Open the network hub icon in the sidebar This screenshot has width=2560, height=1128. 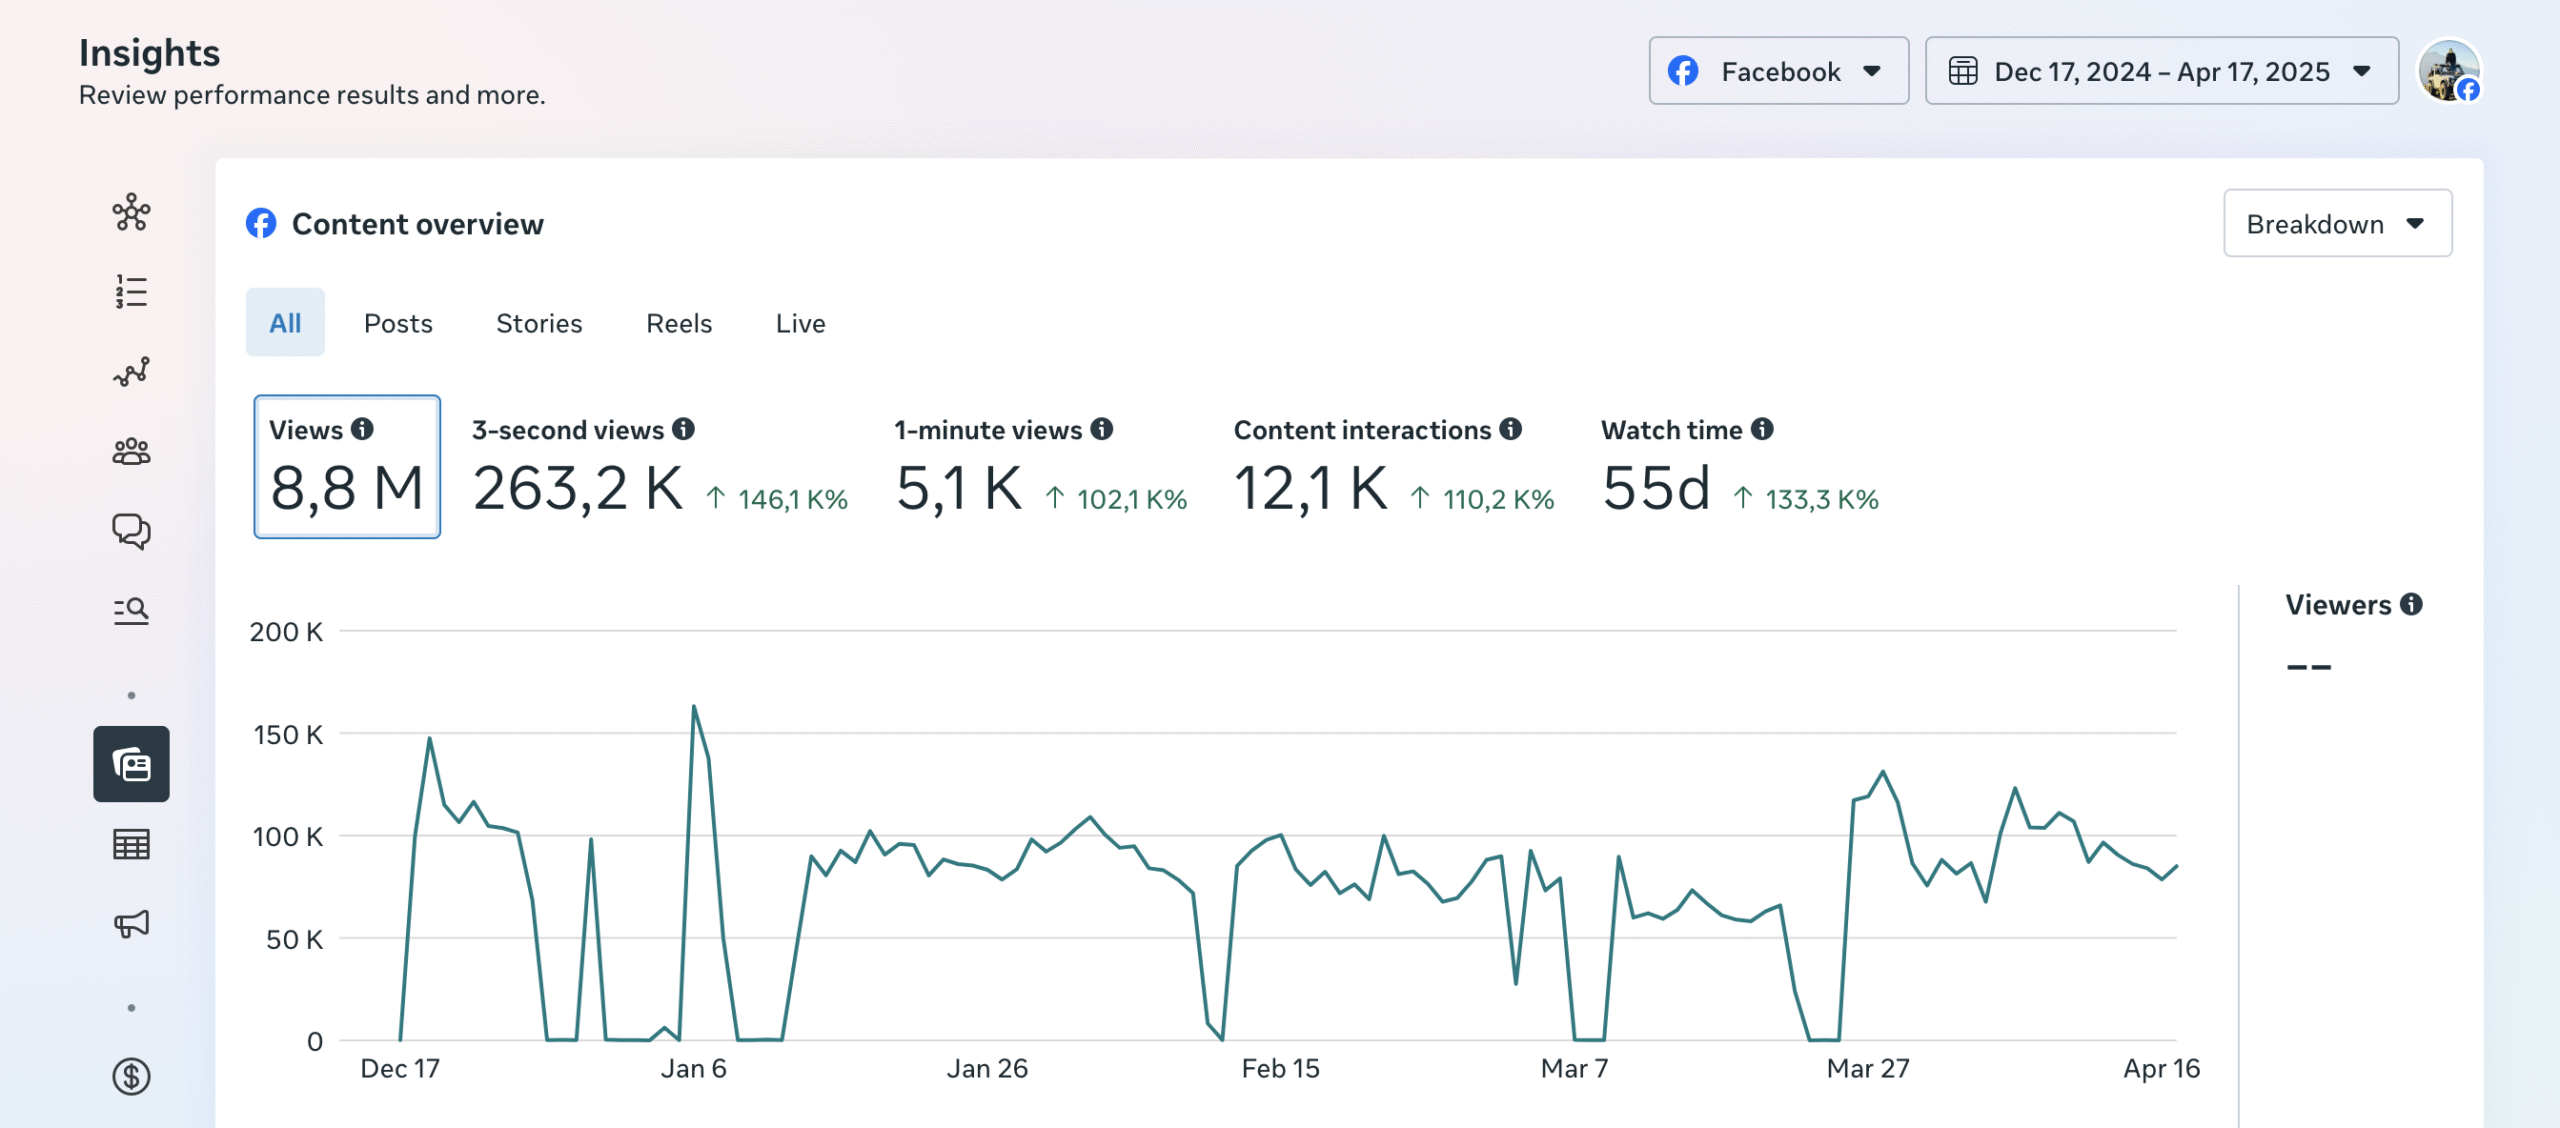tap(131, 213)
